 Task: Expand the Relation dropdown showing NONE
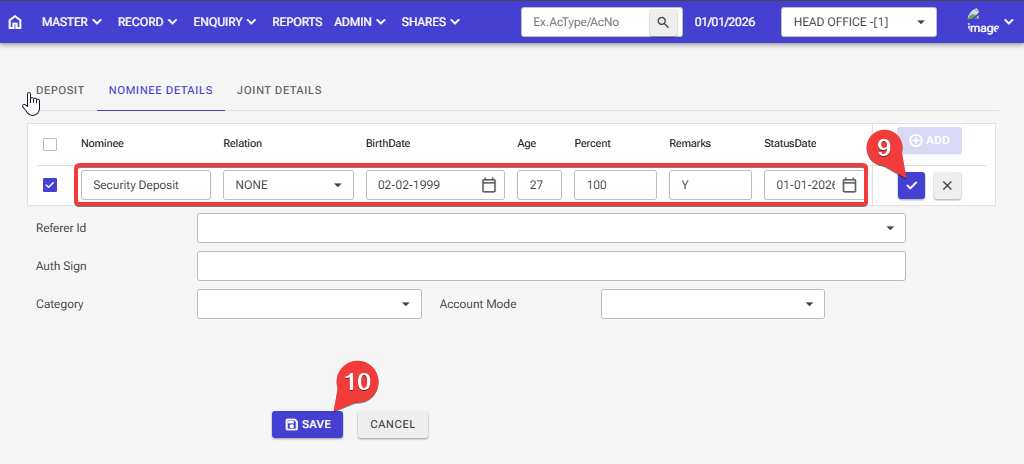[288, 185]
